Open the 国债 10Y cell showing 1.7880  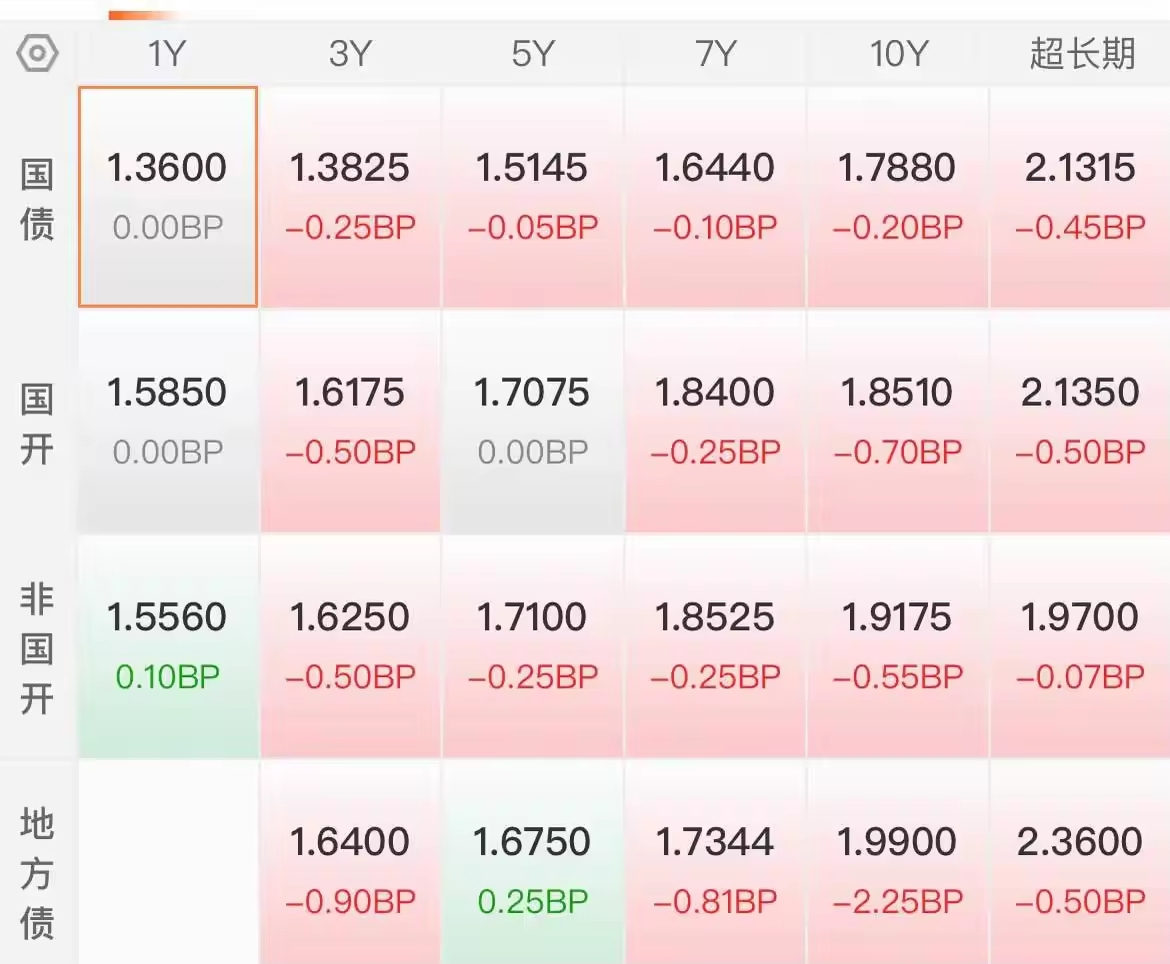point(898,197)
